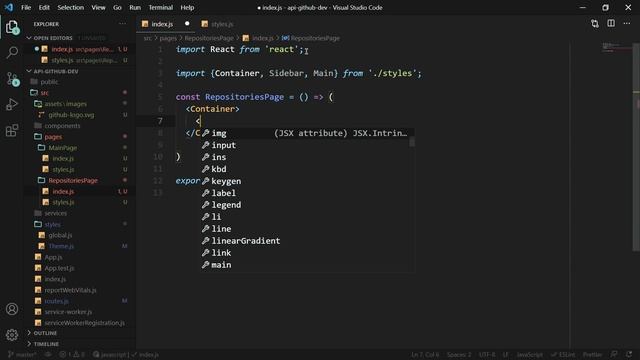The width and height of the screenshot is (640, 360).
Task: Collapse the pages folder
Action: click(53, 136)
